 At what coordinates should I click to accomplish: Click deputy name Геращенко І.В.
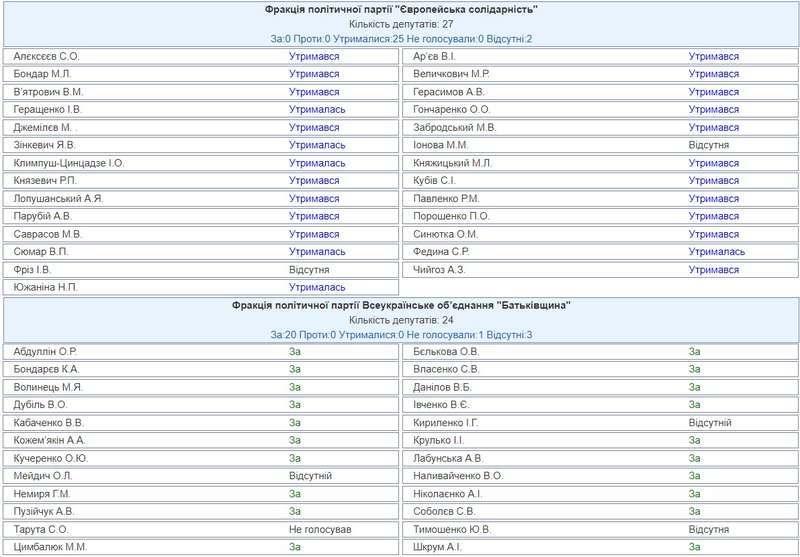pyautogui.click(x=48, y=109)
